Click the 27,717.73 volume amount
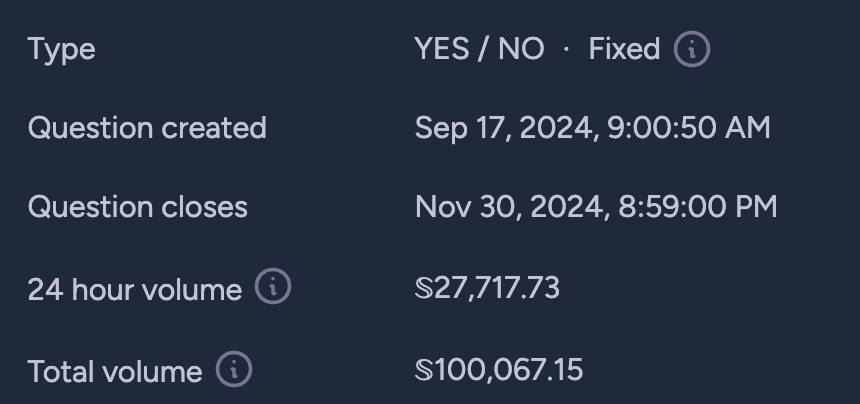860x404 pixels. click(x=496, y=288)
